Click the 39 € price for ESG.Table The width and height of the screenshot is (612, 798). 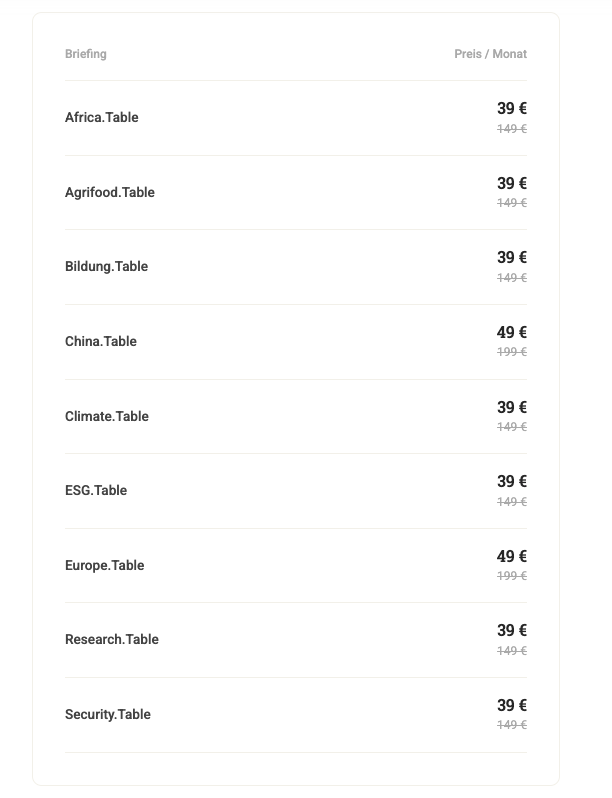tap(512, 481)
